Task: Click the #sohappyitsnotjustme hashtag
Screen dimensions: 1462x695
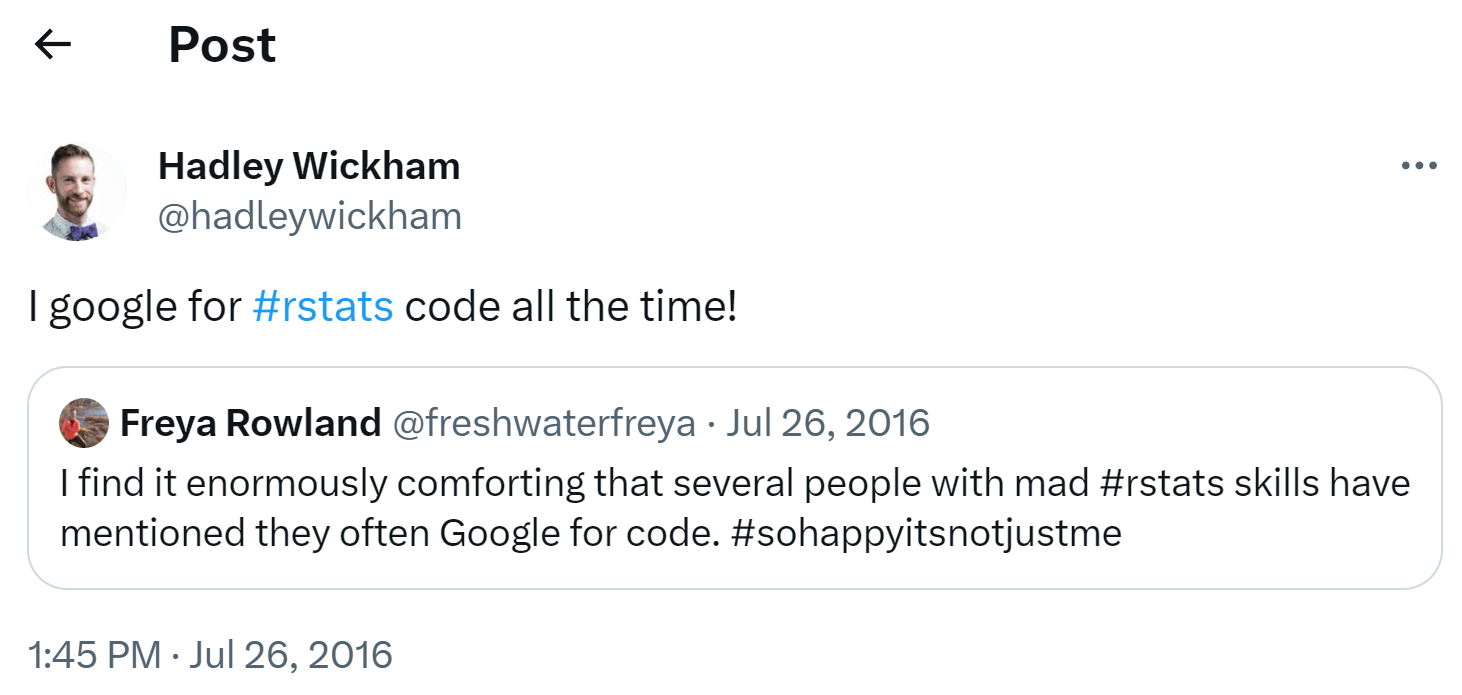Action: pyautogui.click(x=926, y=533)
